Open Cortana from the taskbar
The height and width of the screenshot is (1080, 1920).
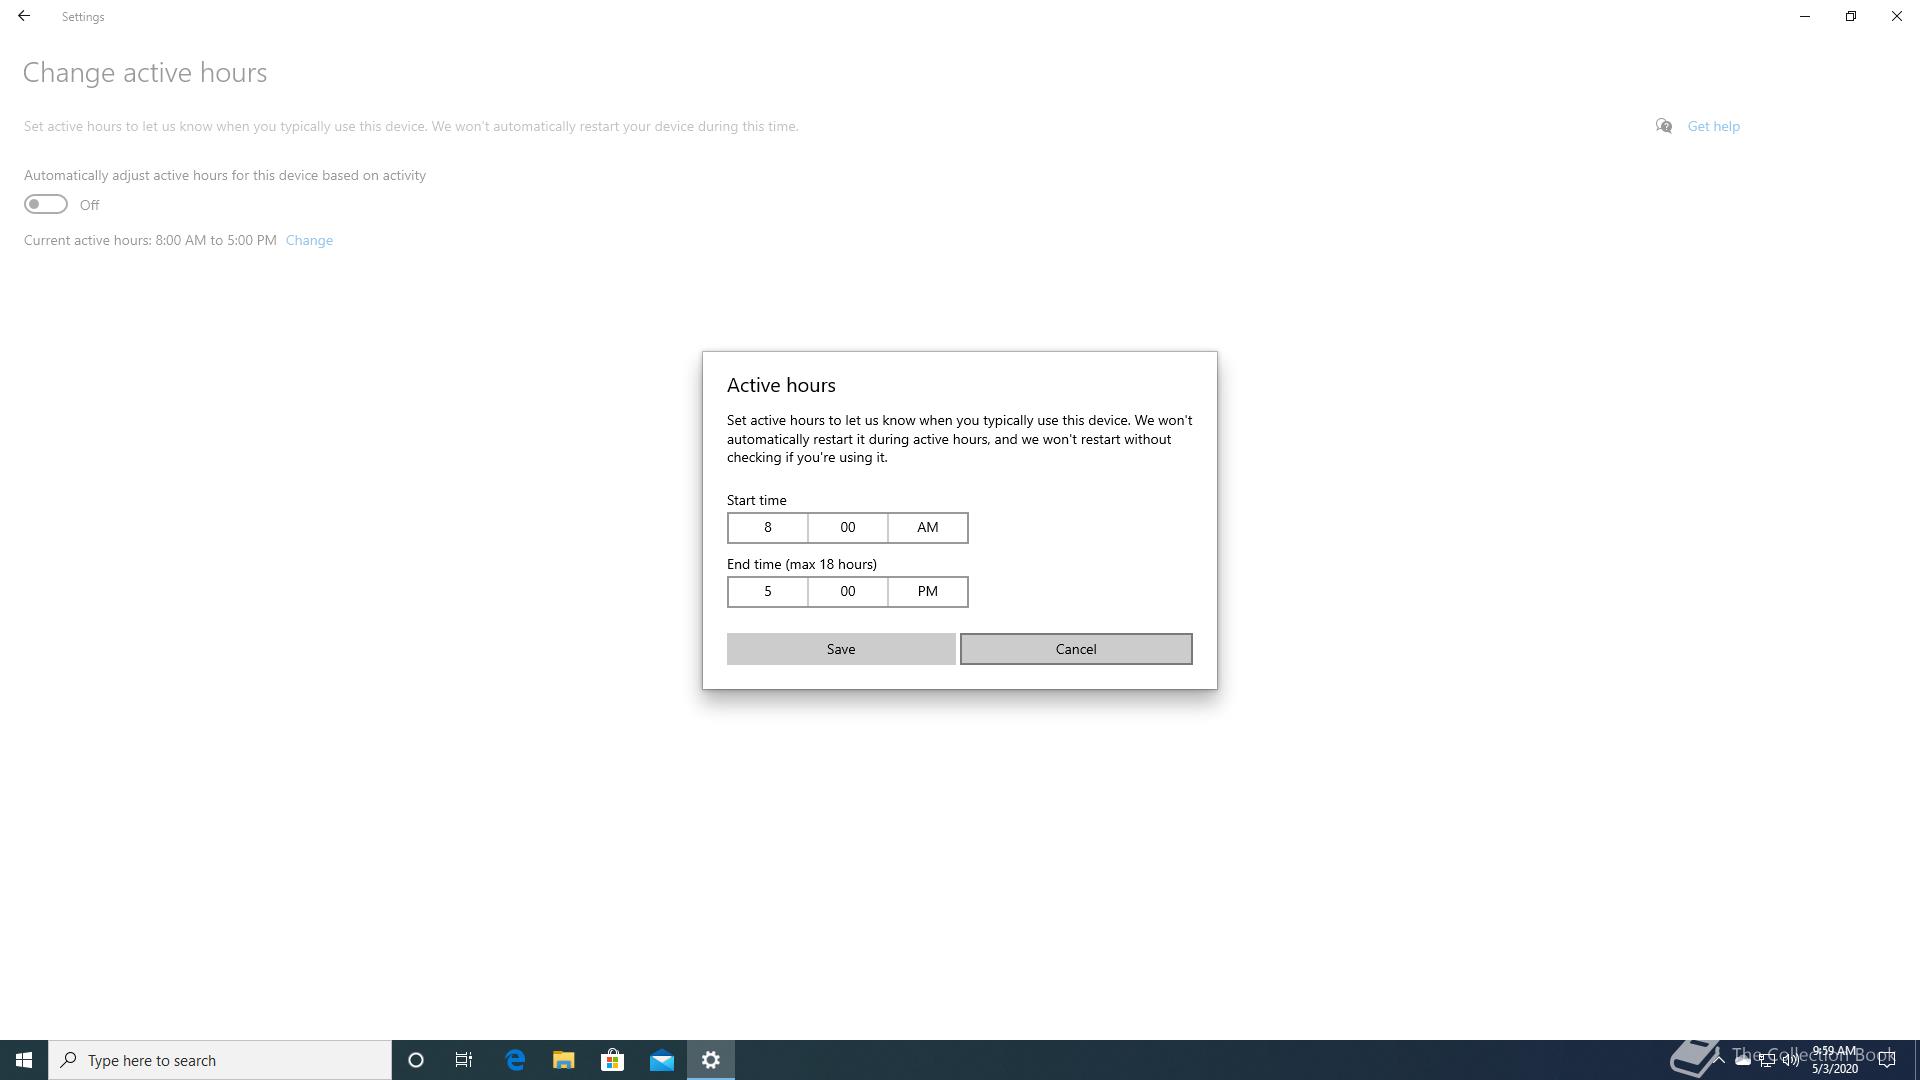click(x=416, y=1060)
